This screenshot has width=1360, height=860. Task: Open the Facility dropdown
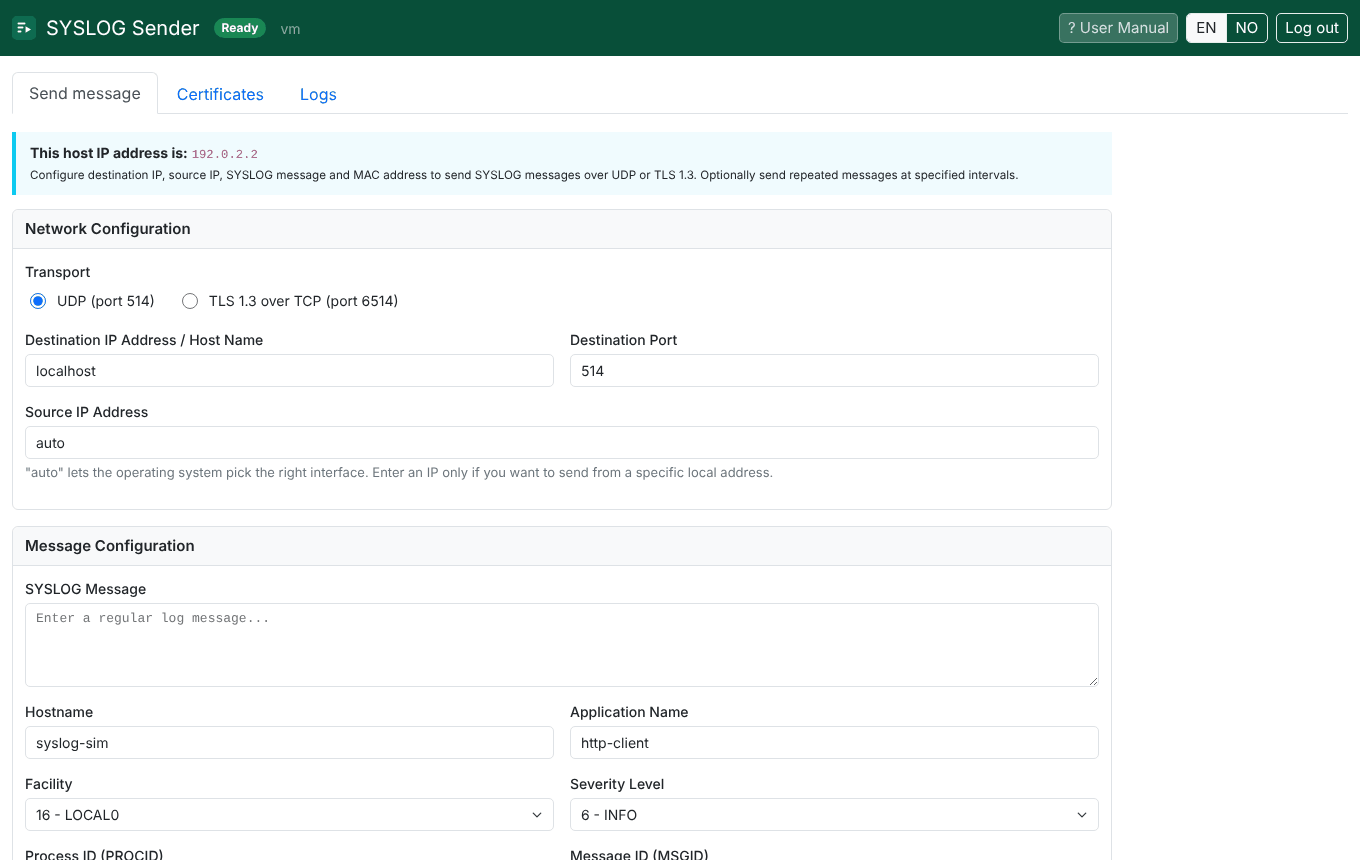pyautogui.click(x=289, y=815)
